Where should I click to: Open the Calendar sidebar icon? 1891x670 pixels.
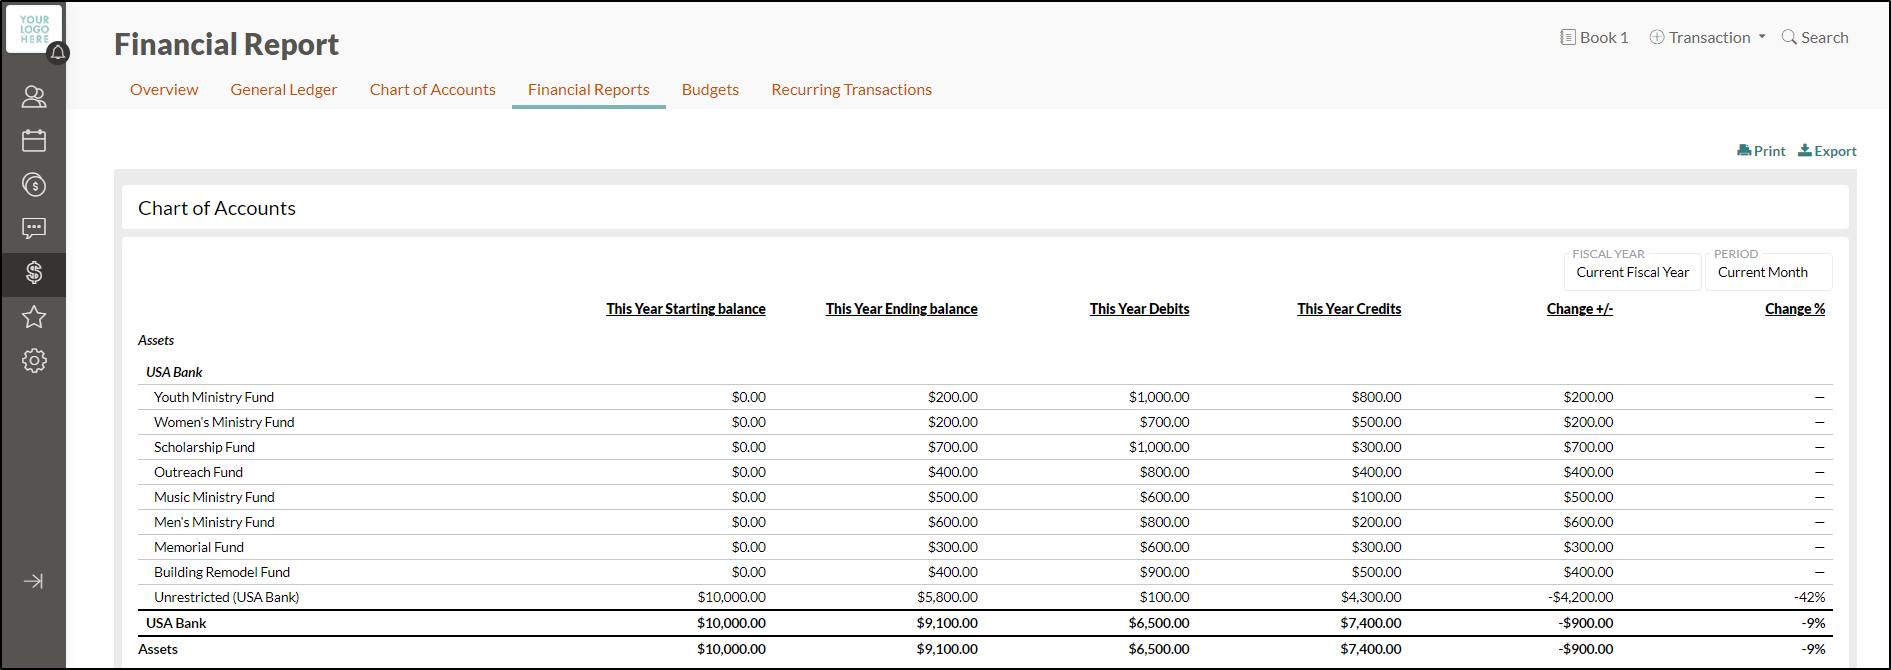34,140
